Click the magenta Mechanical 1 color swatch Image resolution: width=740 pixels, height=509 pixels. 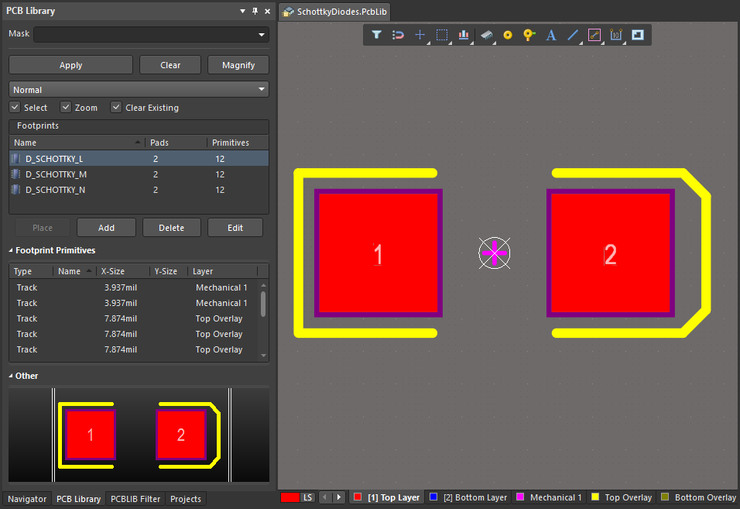tap(520, 497)
